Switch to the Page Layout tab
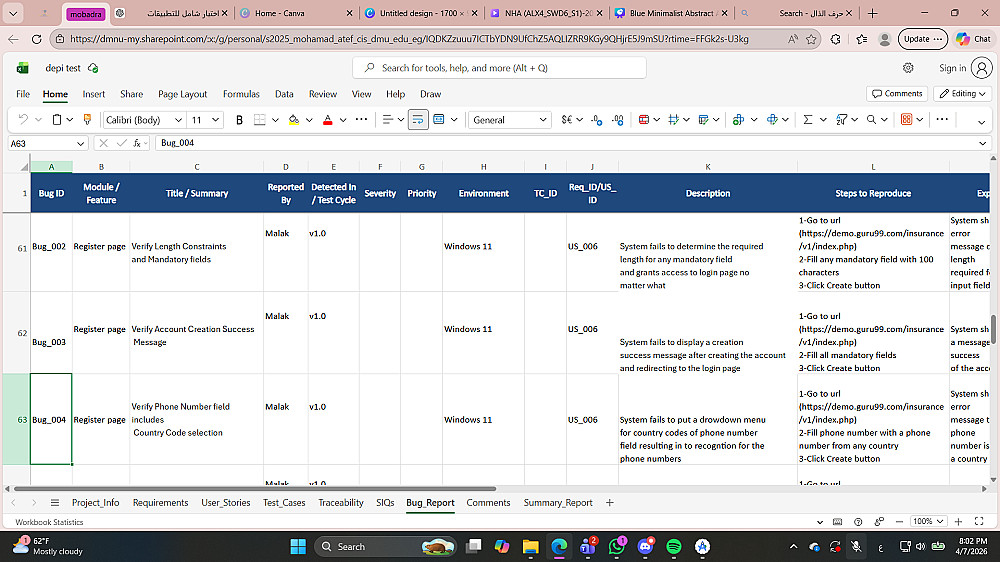 pos(182,94)
